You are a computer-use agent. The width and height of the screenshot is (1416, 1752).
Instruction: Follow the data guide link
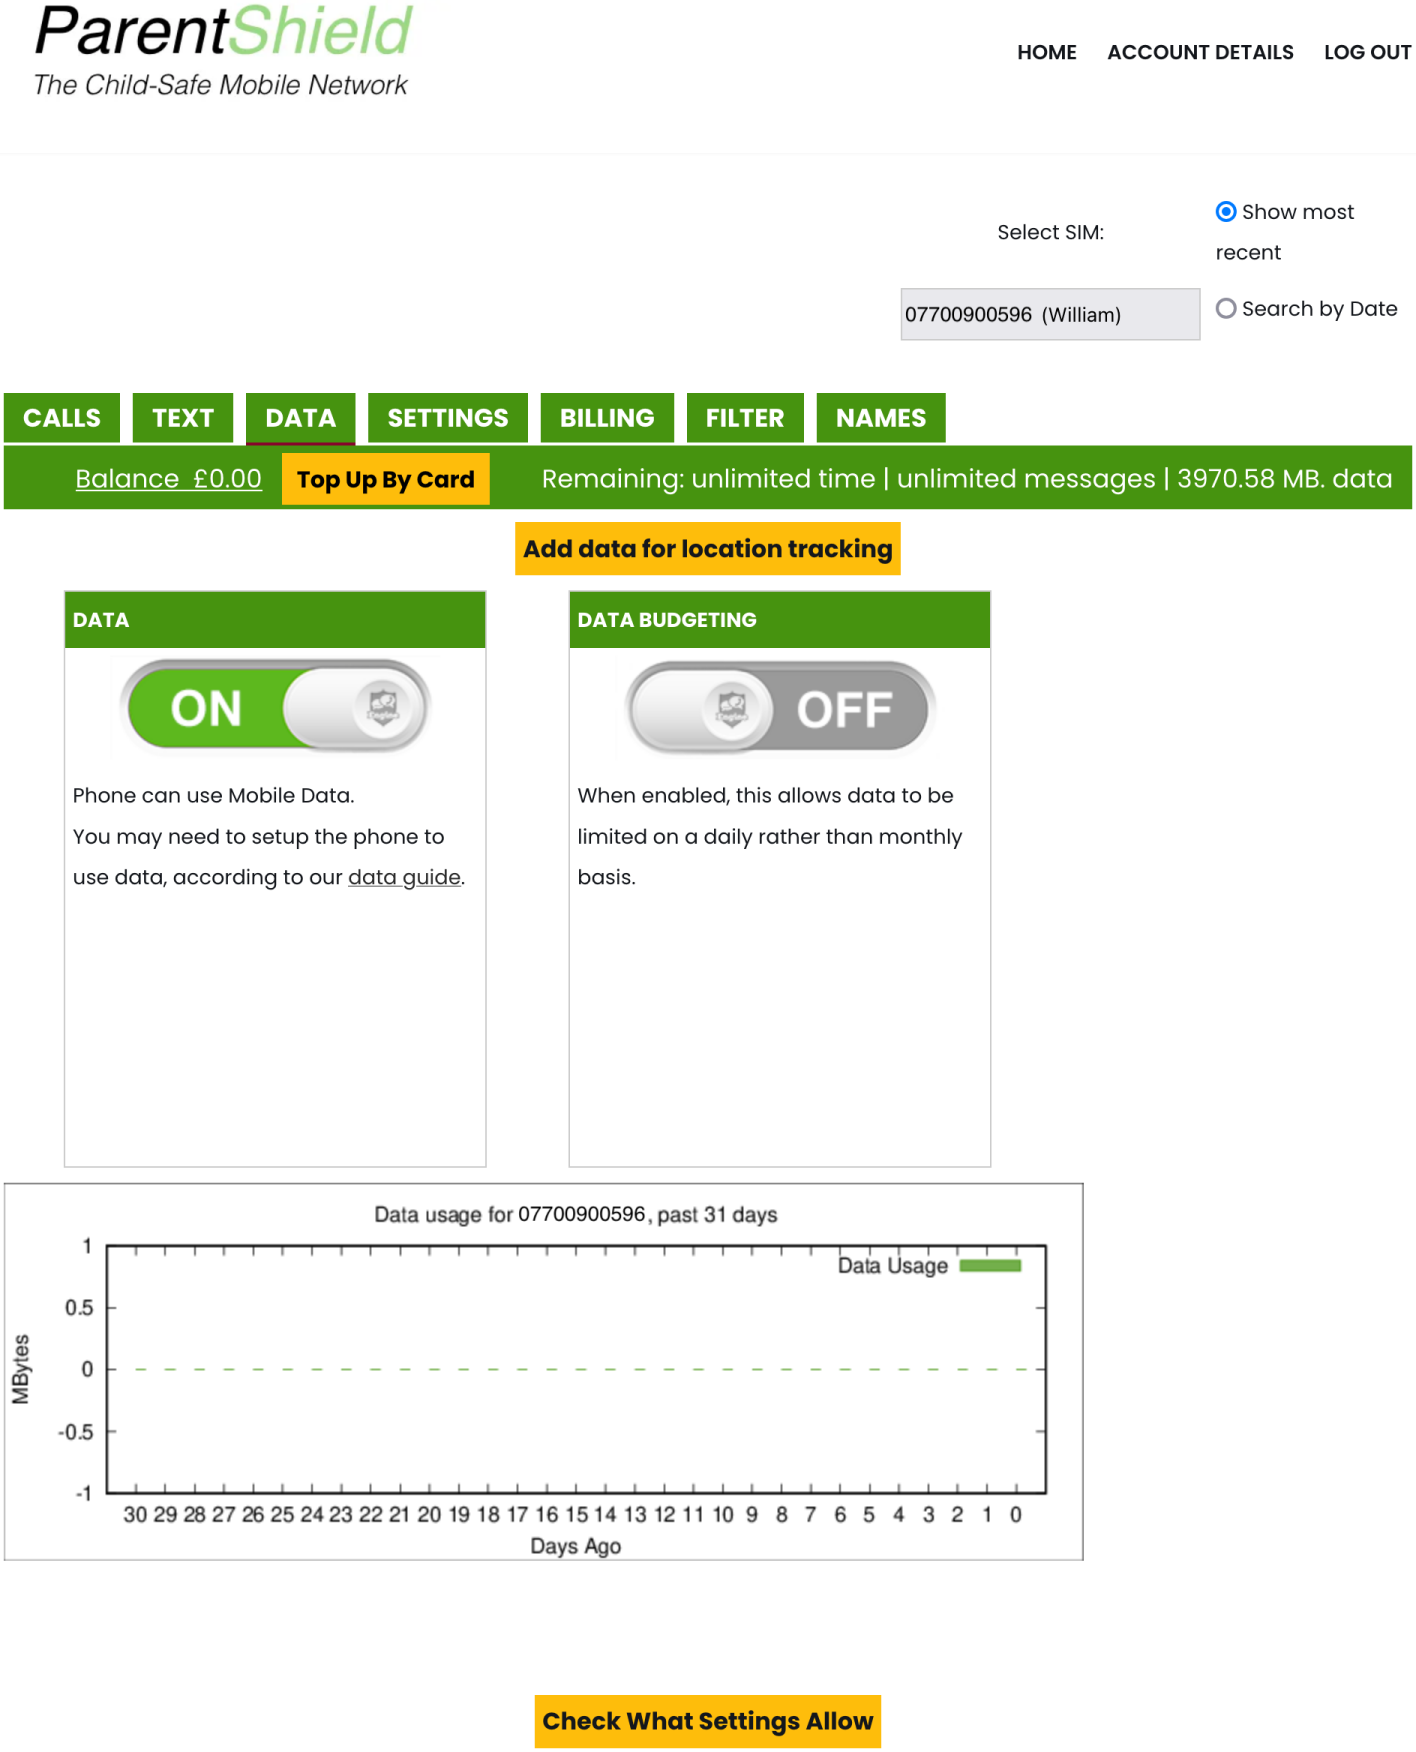click(x=404, y=877)
